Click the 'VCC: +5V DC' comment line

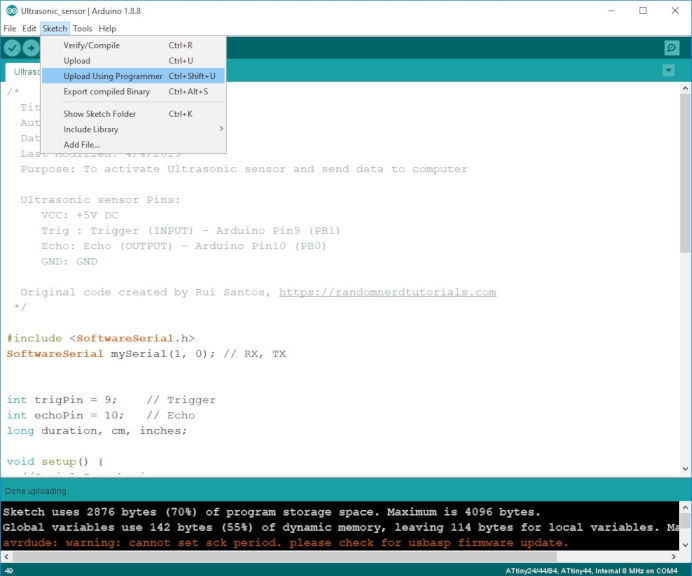[79, 215]
